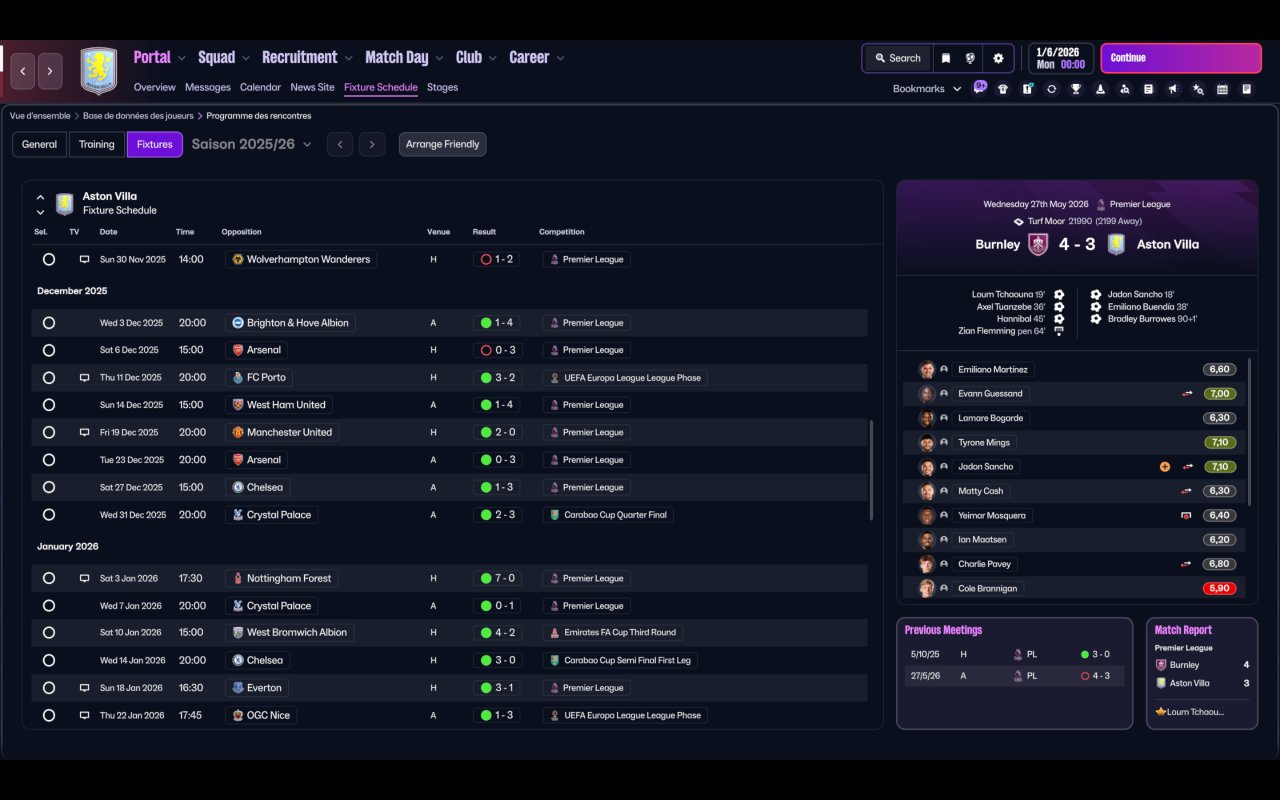Click the calendar bookmark icon
1280x800 pixels.
(1222, 89)
